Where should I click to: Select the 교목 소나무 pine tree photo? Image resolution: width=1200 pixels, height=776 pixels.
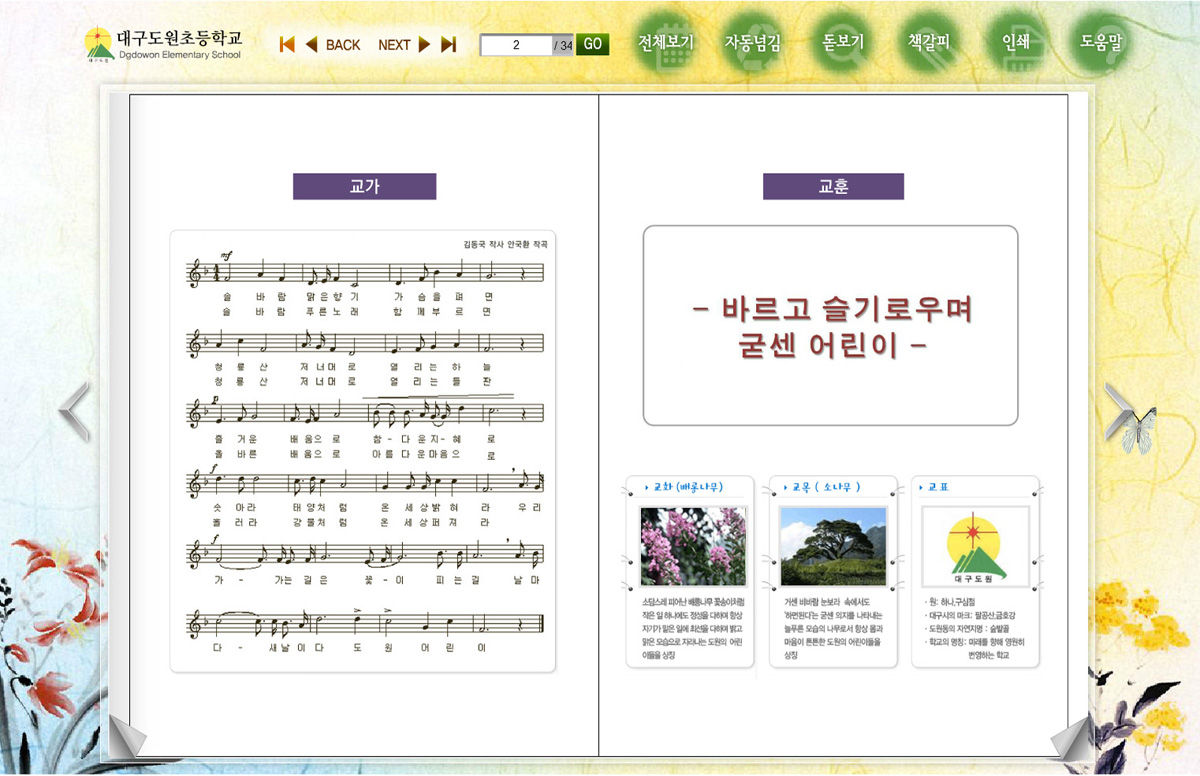(832, 546)
